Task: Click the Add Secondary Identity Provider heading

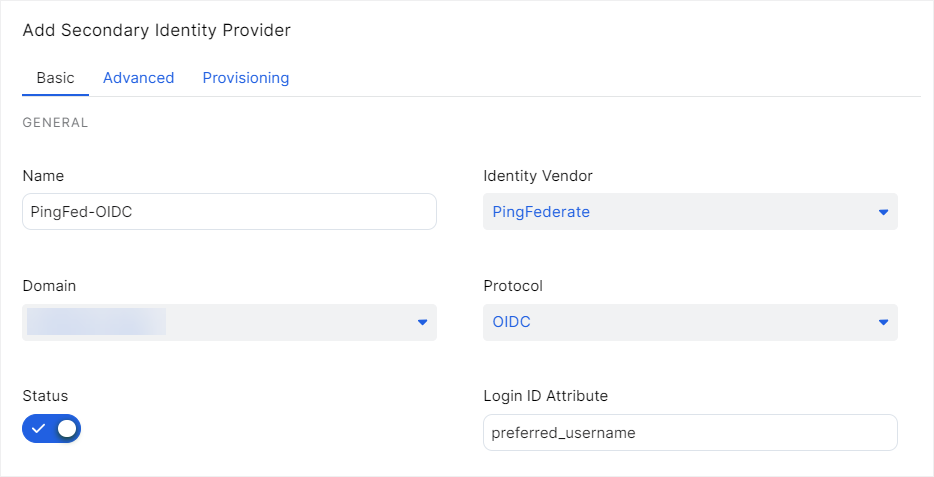Action: point(157,30)
